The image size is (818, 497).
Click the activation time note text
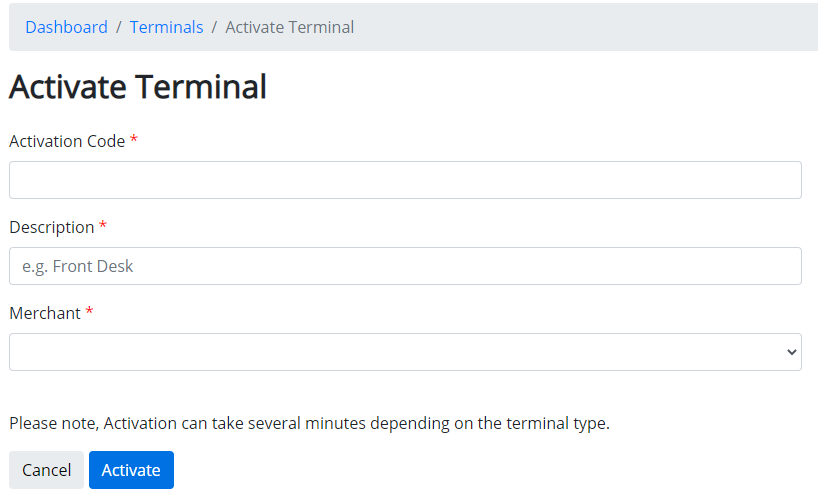click(309, 423)
